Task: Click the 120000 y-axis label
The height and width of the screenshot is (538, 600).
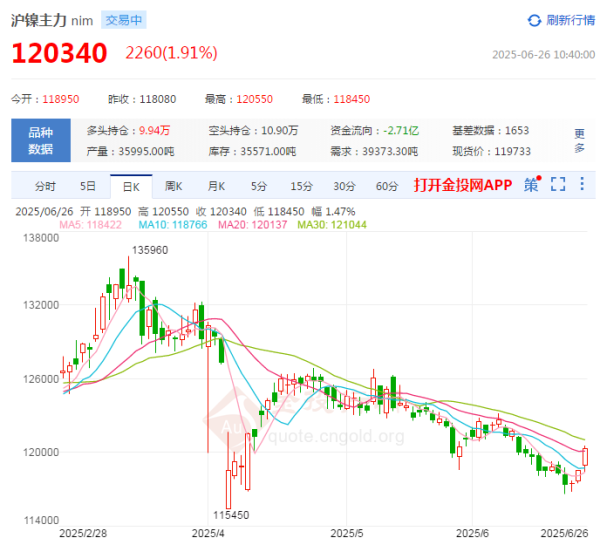Action: coord(41,452)
